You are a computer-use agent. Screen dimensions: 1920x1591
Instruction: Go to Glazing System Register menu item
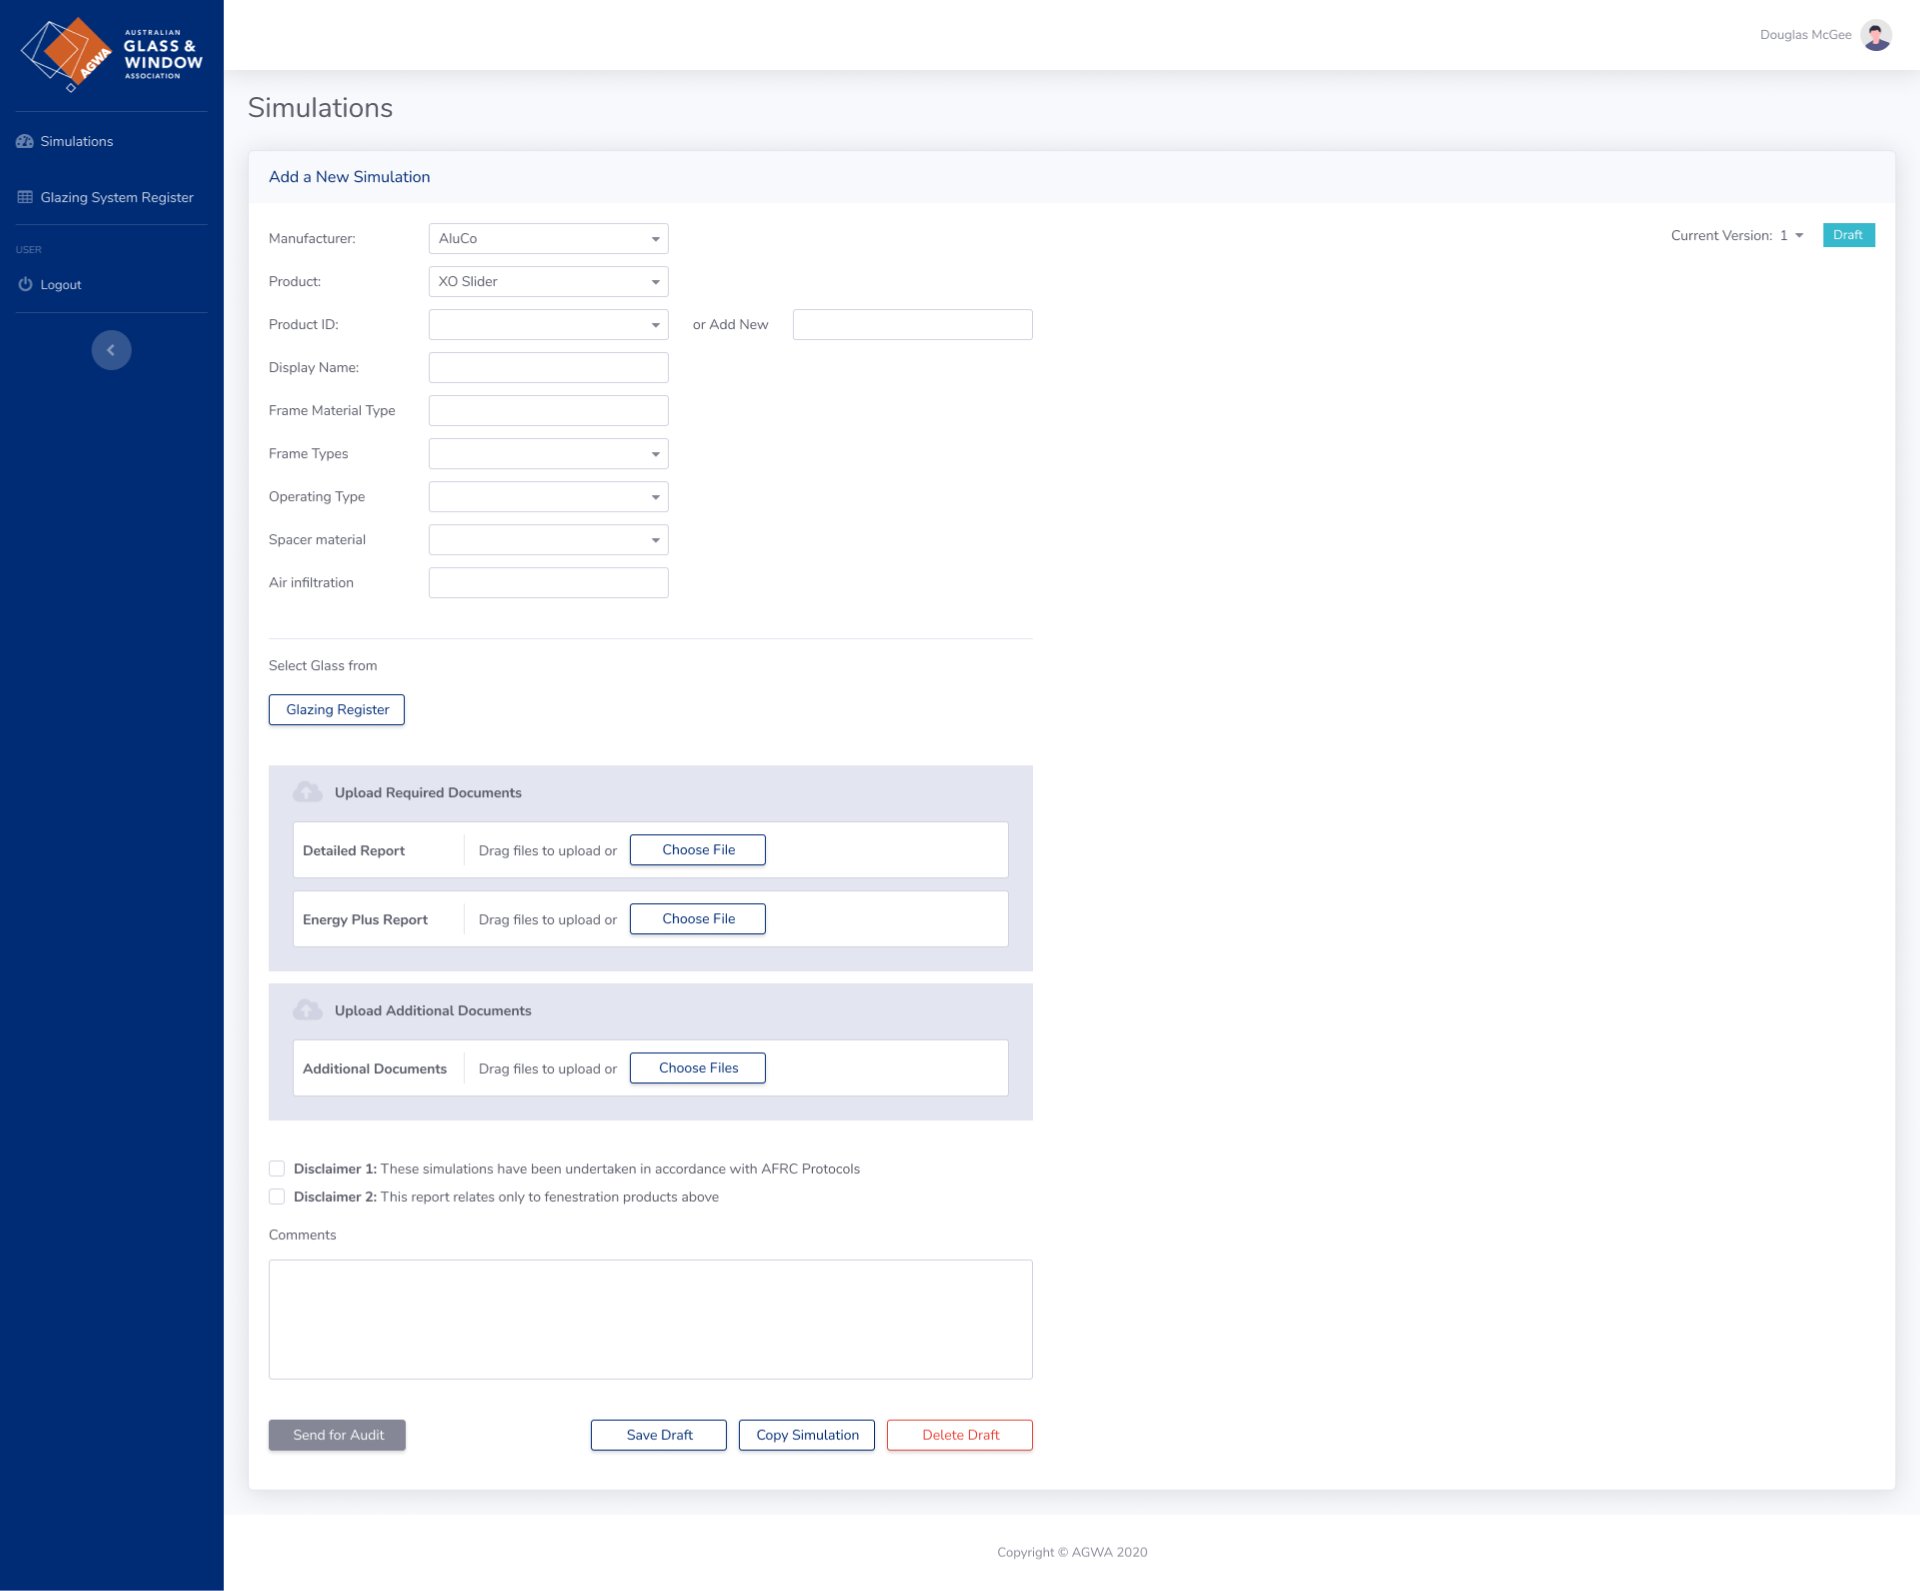coord(117,198)
